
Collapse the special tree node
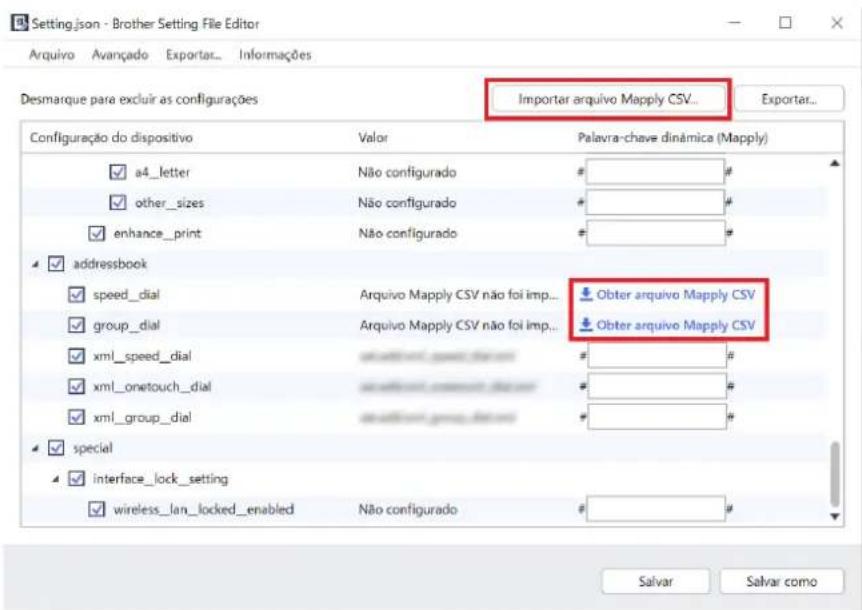(35, 448)
